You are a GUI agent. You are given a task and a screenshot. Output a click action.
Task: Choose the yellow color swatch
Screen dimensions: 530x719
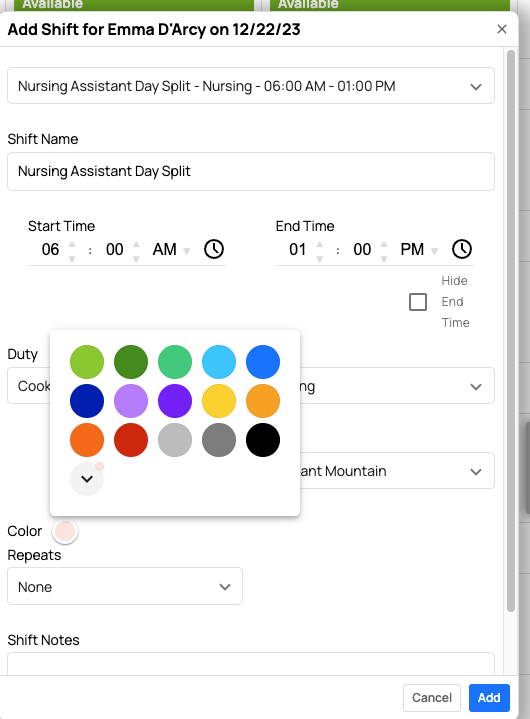(219, 401)
